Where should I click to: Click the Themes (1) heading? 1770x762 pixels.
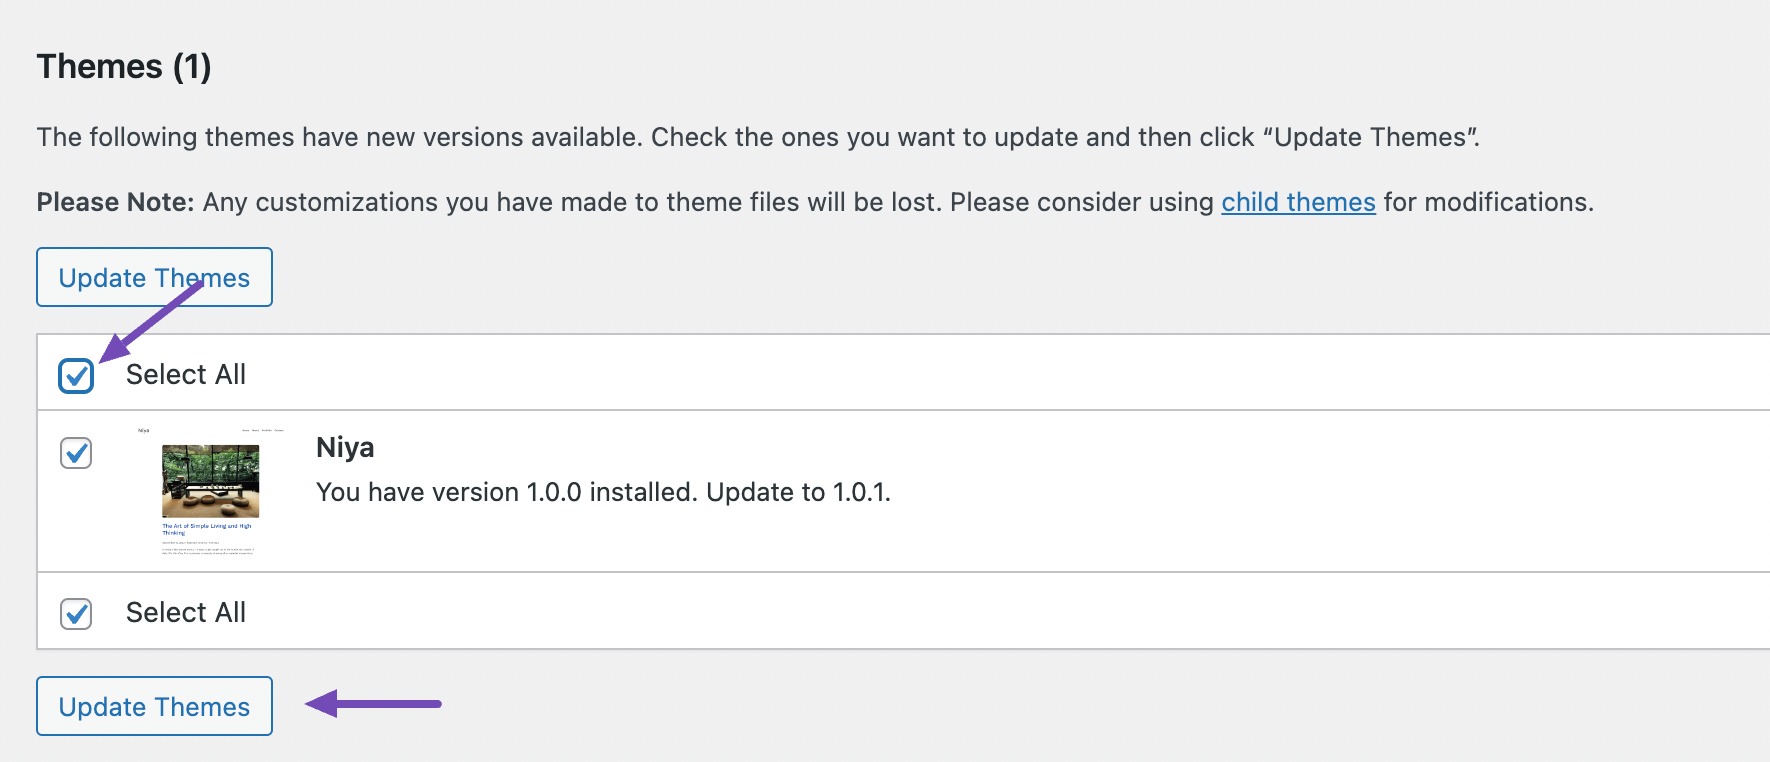(x=124, y=67)
